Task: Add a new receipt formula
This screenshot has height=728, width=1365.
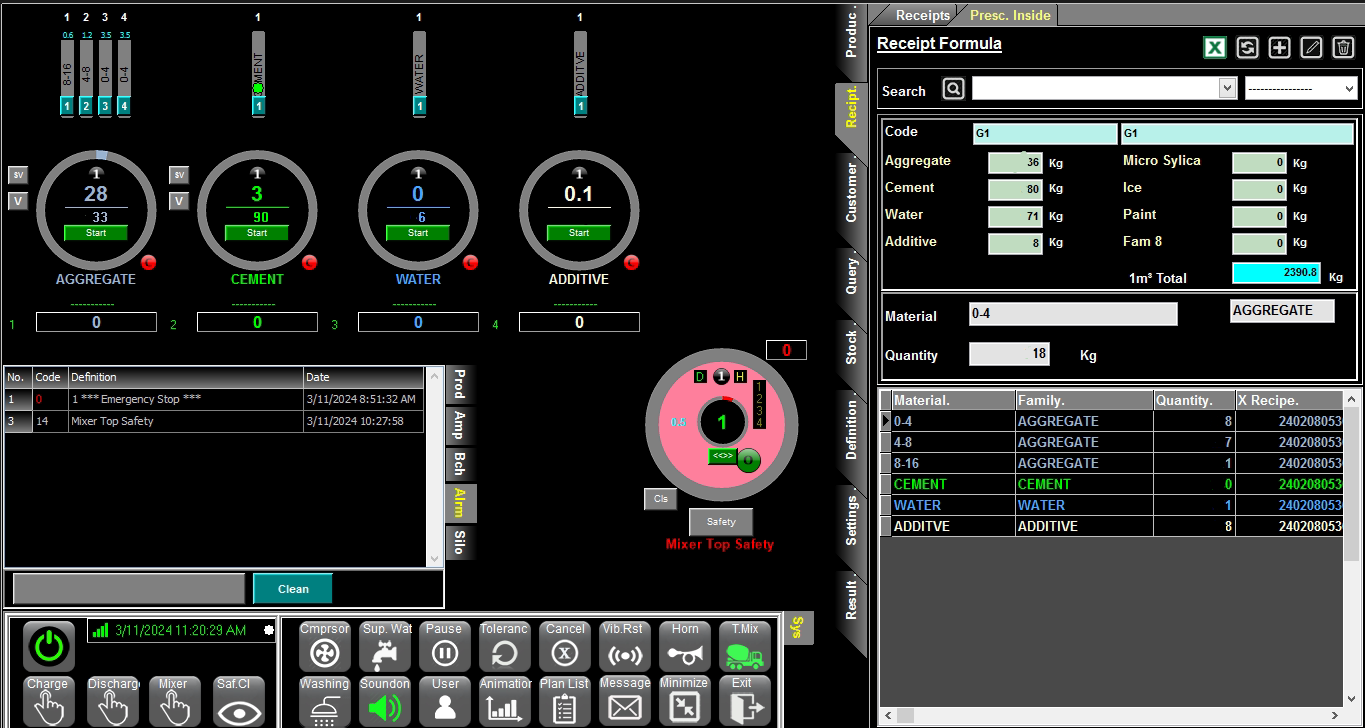Action: pos(1279,47)
